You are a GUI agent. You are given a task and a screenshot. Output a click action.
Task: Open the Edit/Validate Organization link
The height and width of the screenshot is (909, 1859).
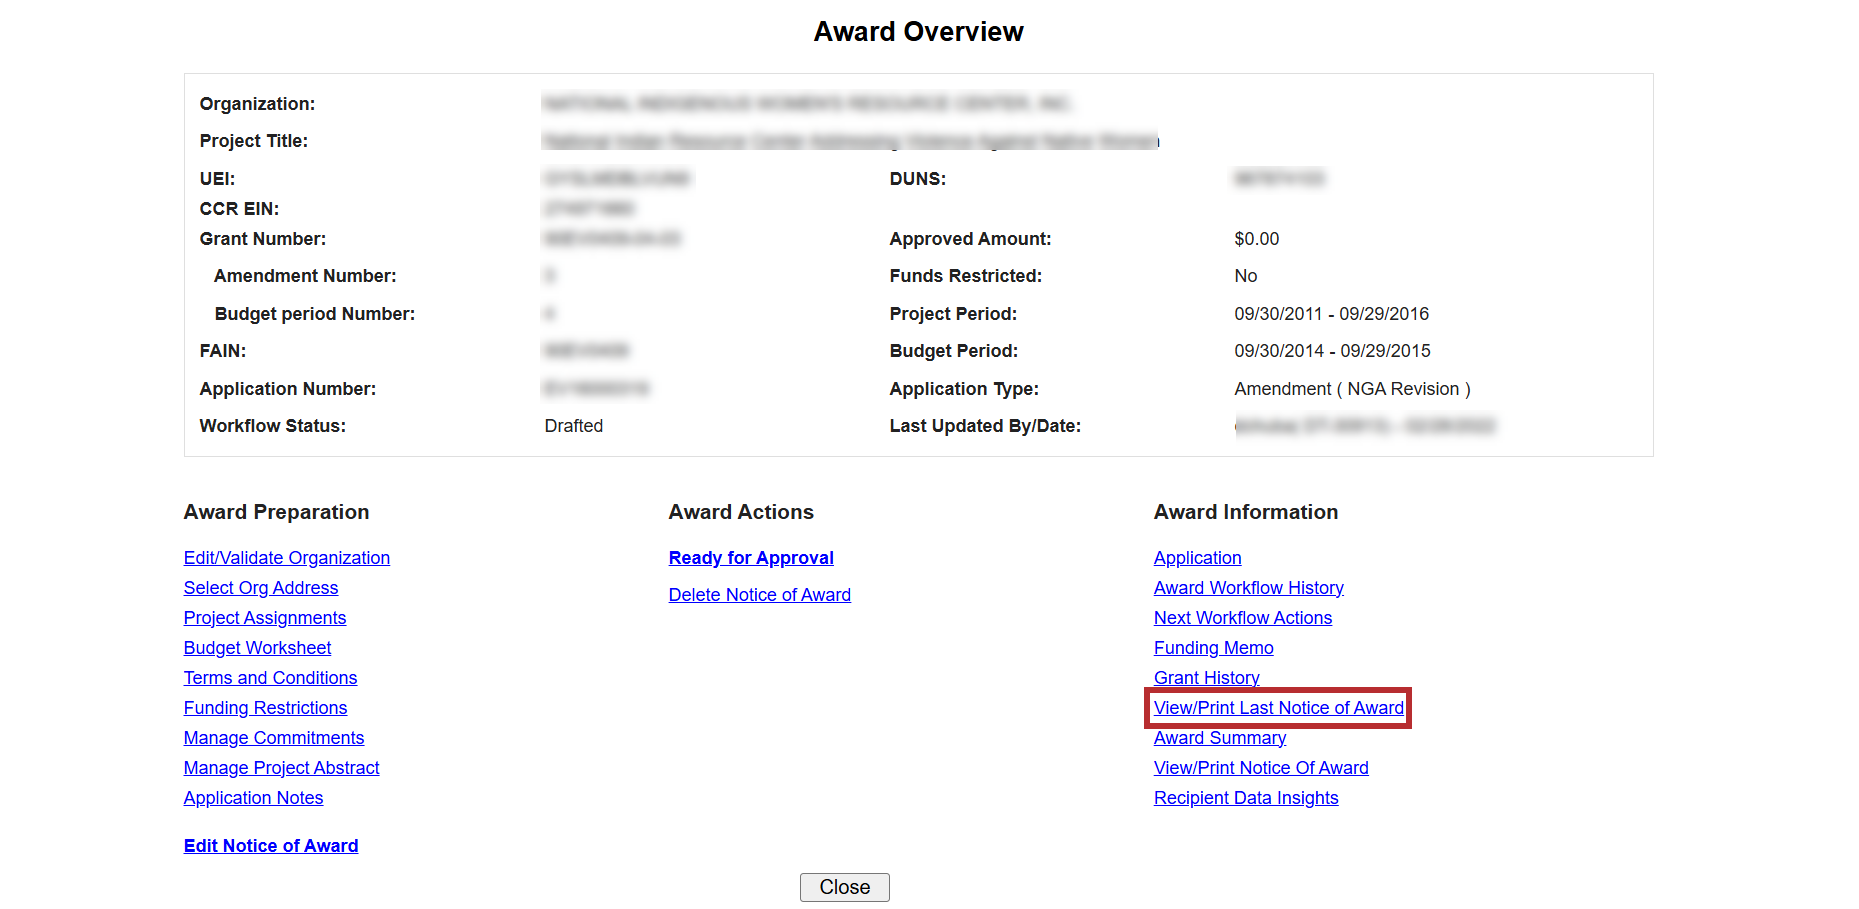coord(286,558)
